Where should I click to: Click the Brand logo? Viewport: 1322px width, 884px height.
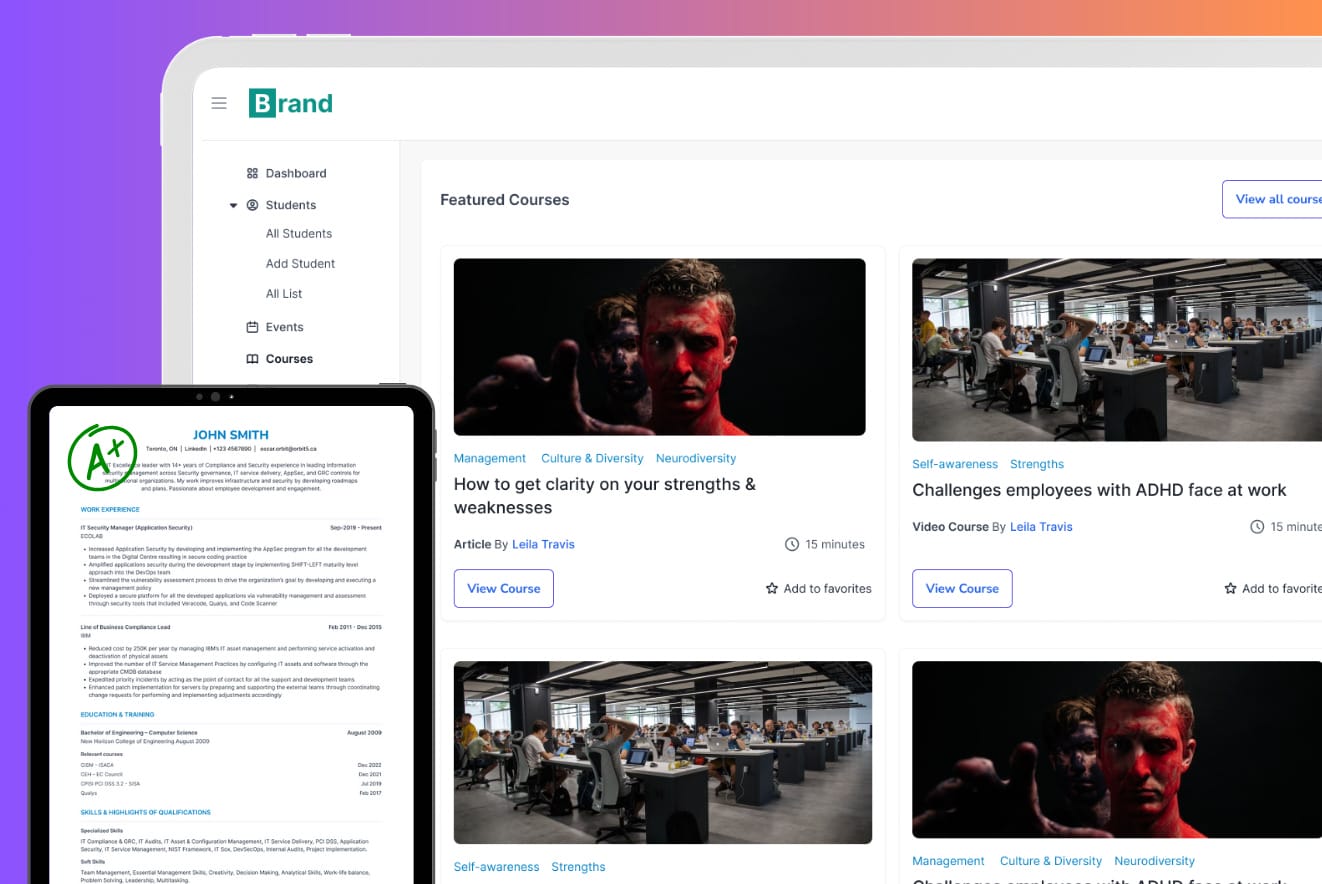coord(289,102)
